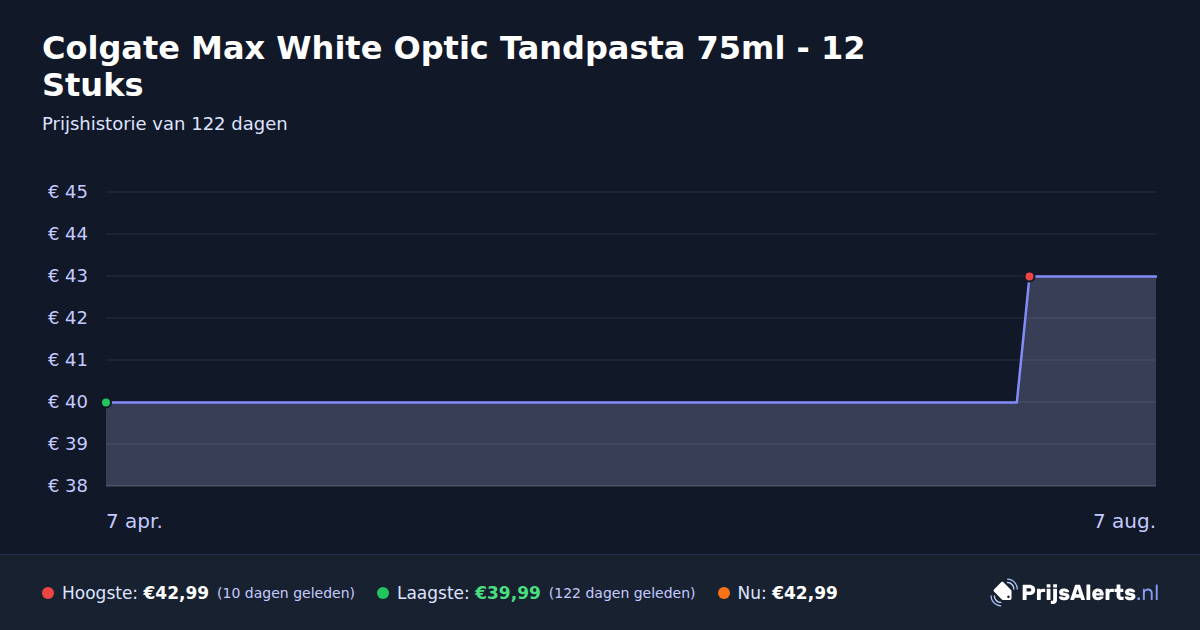Click the Hoogste €42,99 value
The image size is (1200, 630).
(176, 593)
